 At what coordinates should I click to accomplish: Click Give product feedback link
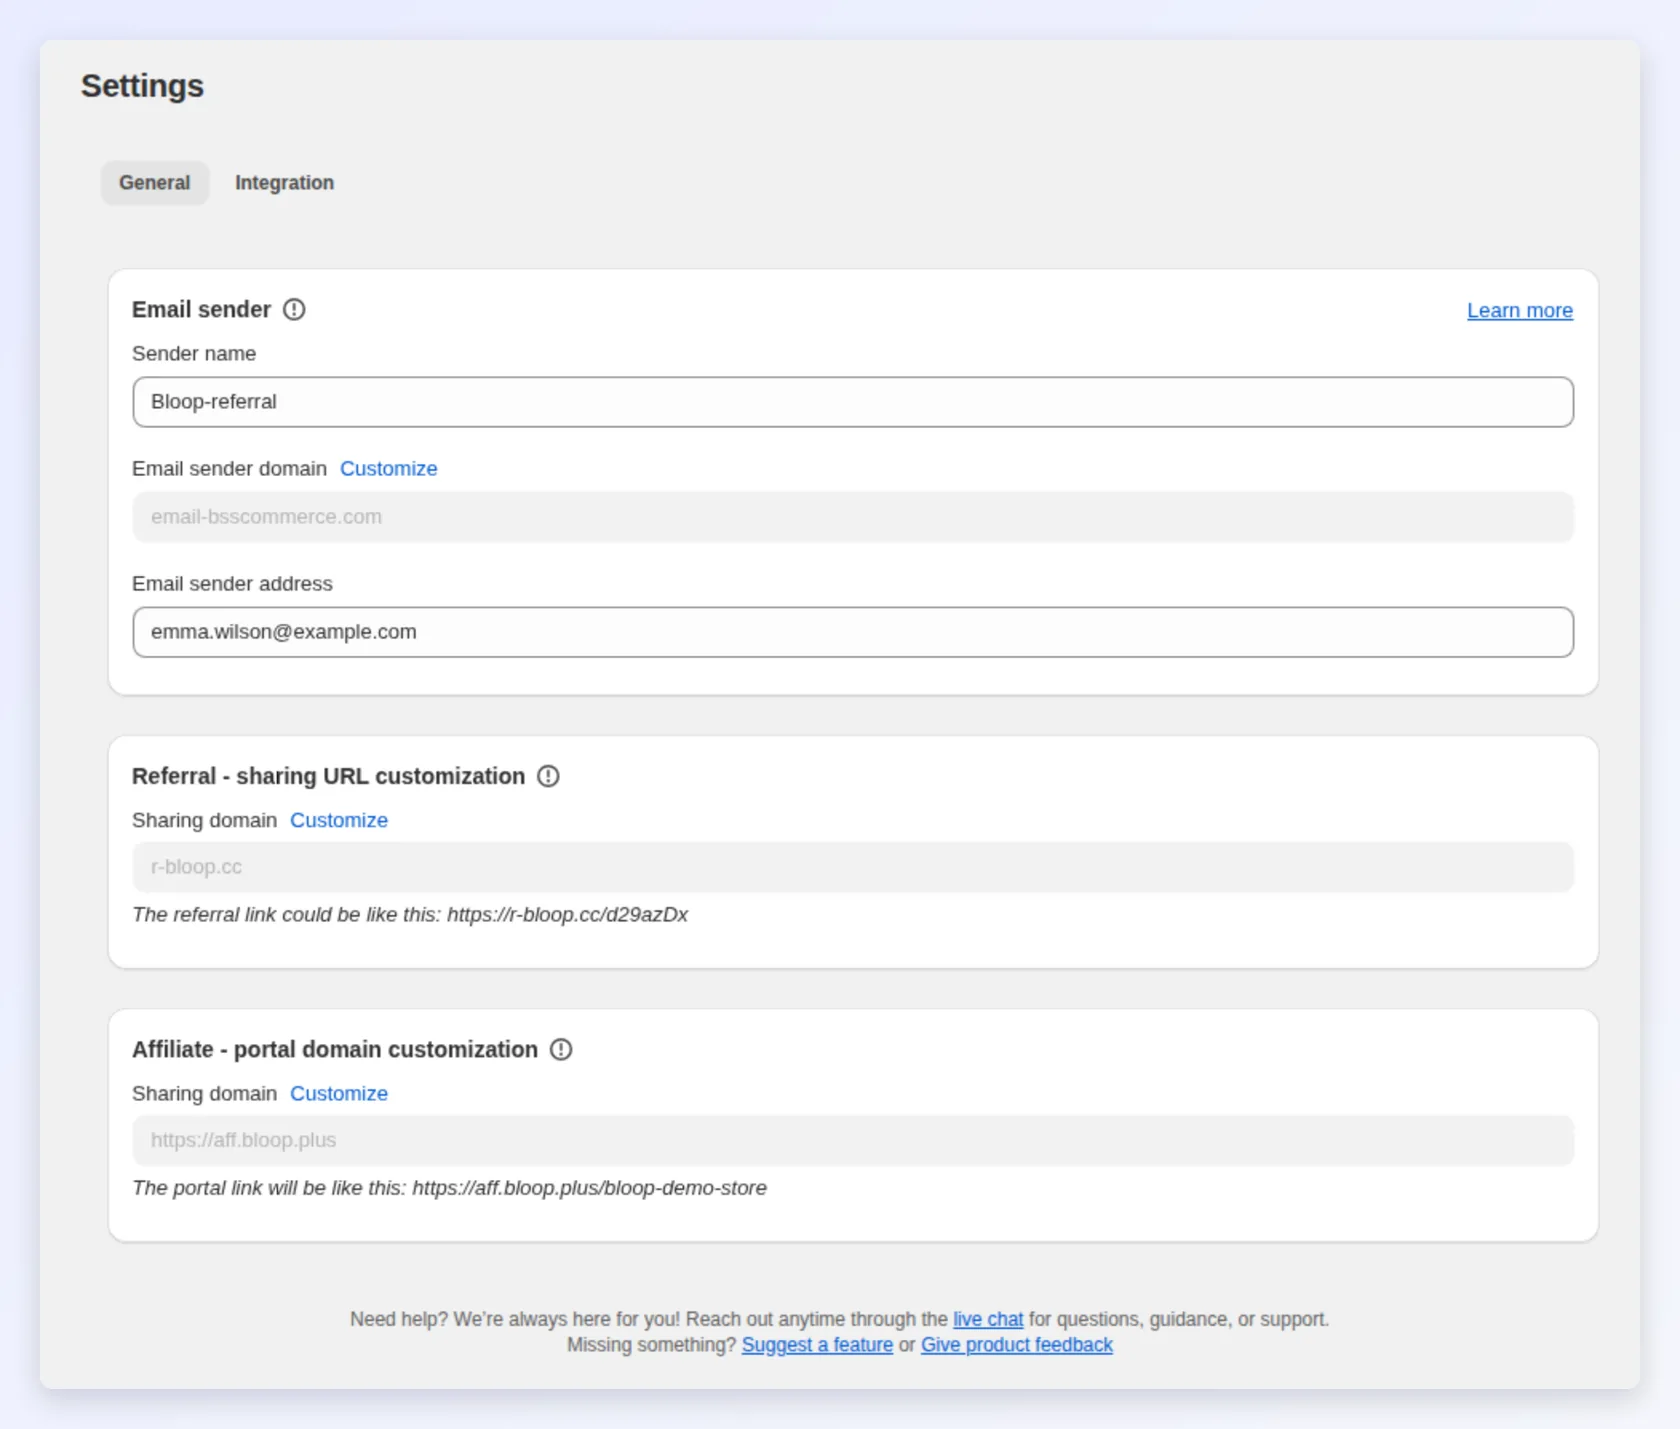click(x=1017, y=1345)
